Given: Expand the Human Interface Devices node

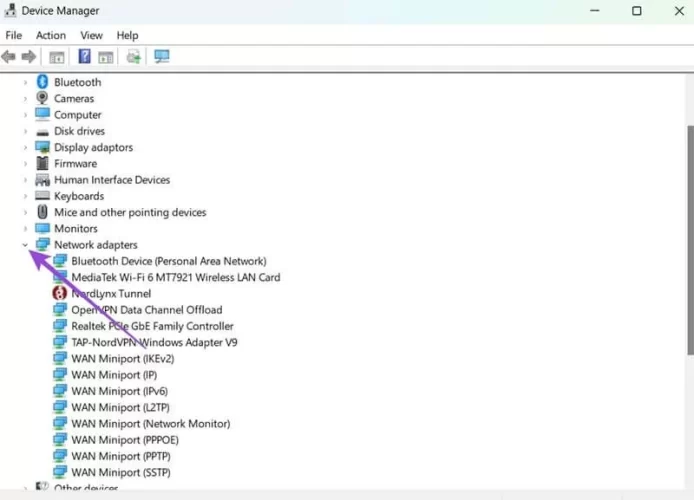Looking at the screenshot, I should 25,180.
